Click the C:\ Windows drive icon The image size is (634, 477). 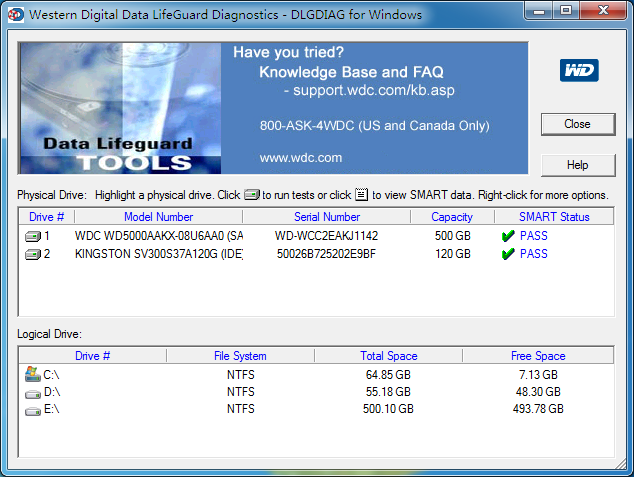coord(33,374)
